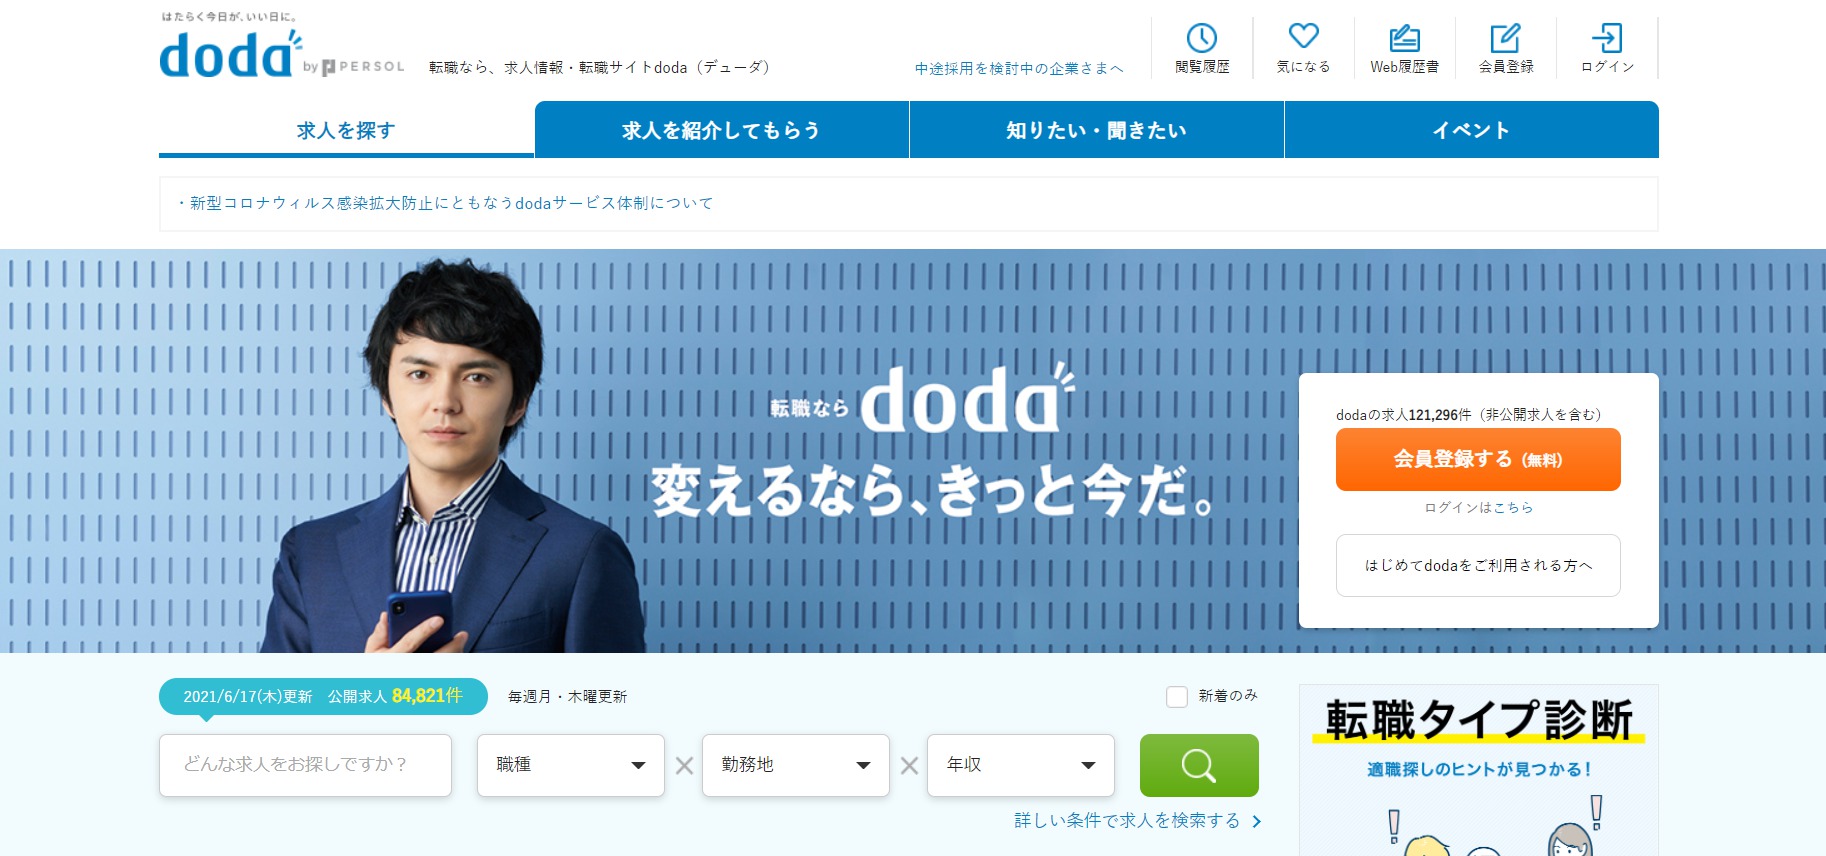Screen dimensions: 1826x856
Task: Click arrow beside 詳しい条件で求人を検索する
Action: tap(1257, 821)
